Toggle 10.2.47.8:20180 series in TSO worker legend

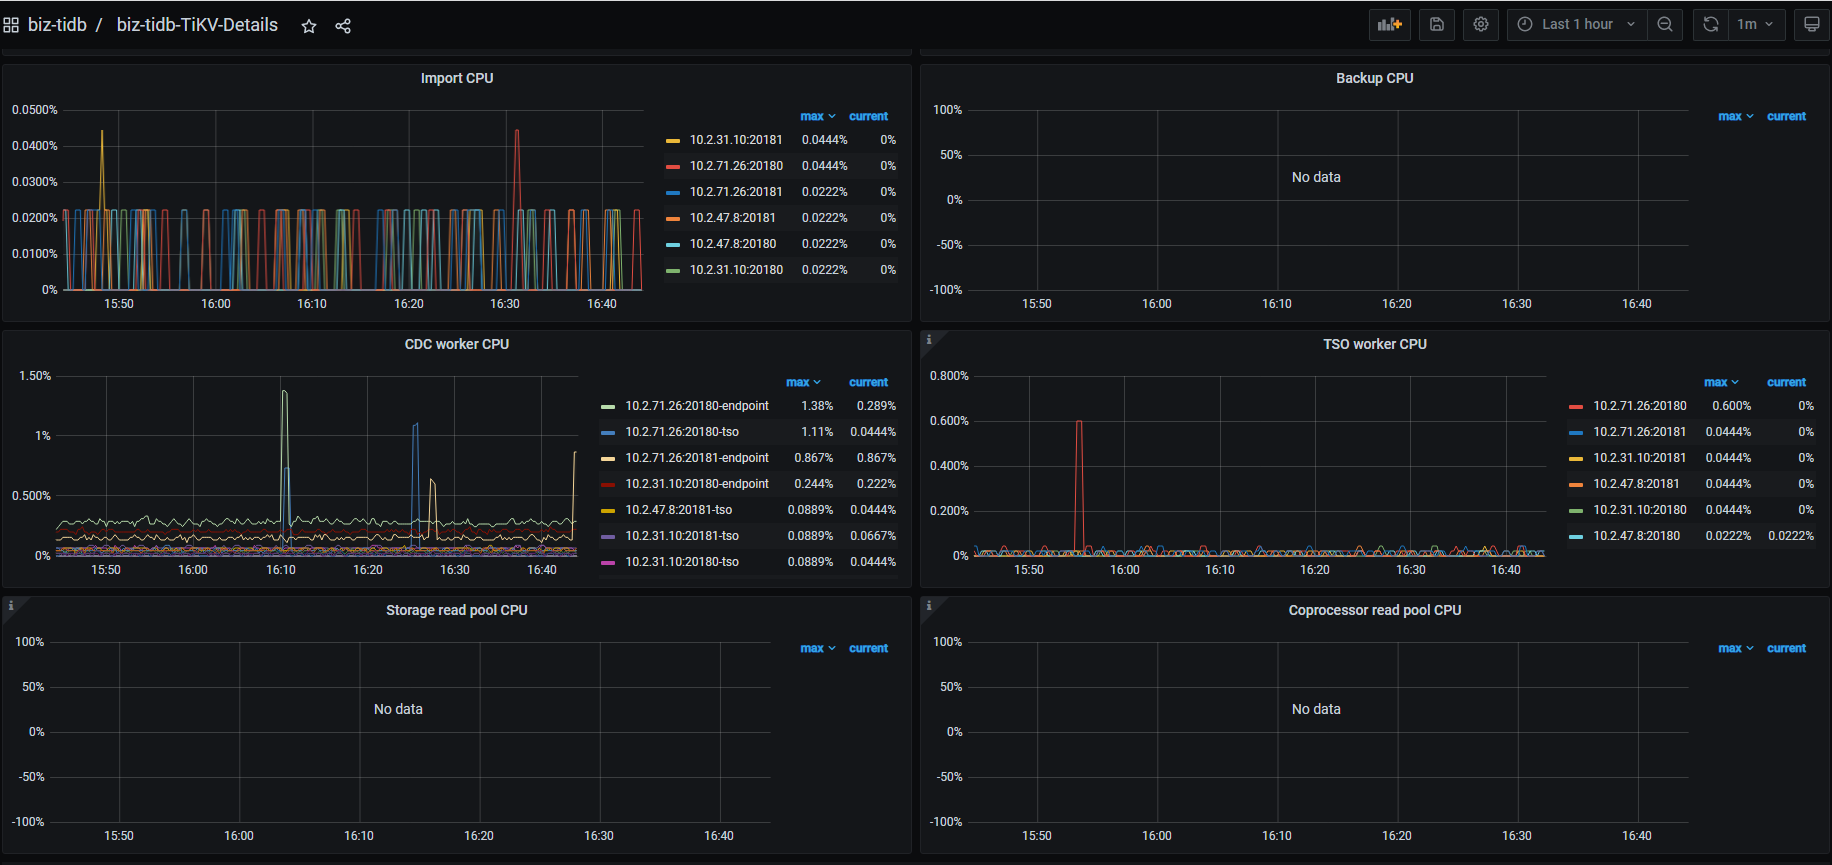point(1636,536)
